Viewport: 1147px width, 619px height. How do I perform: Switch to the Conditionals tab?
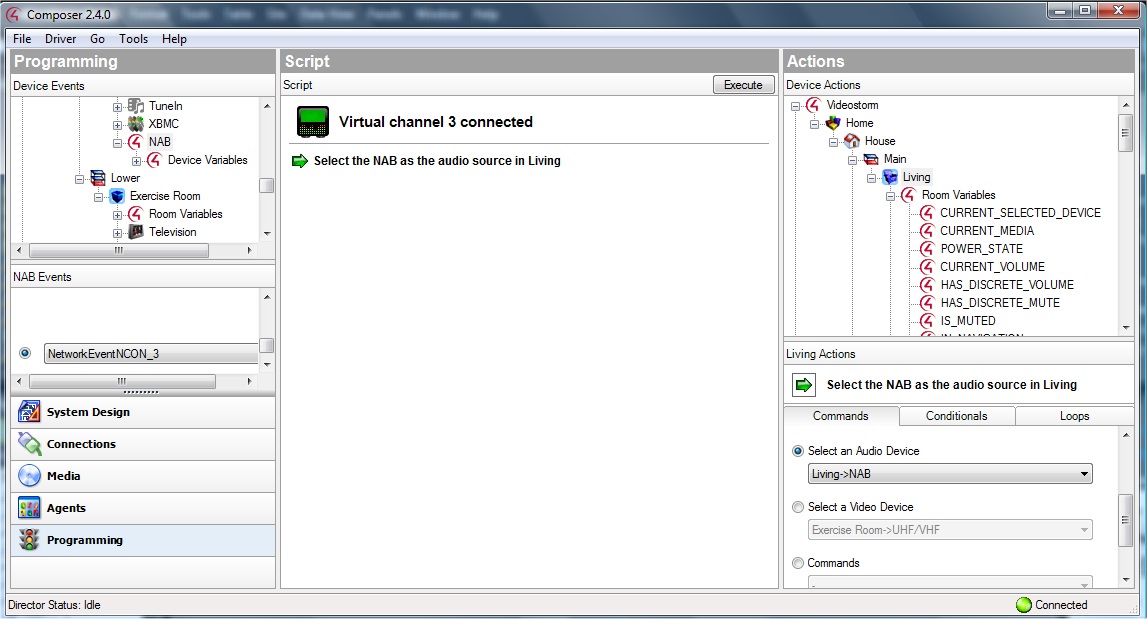click(x=956, y=416)
